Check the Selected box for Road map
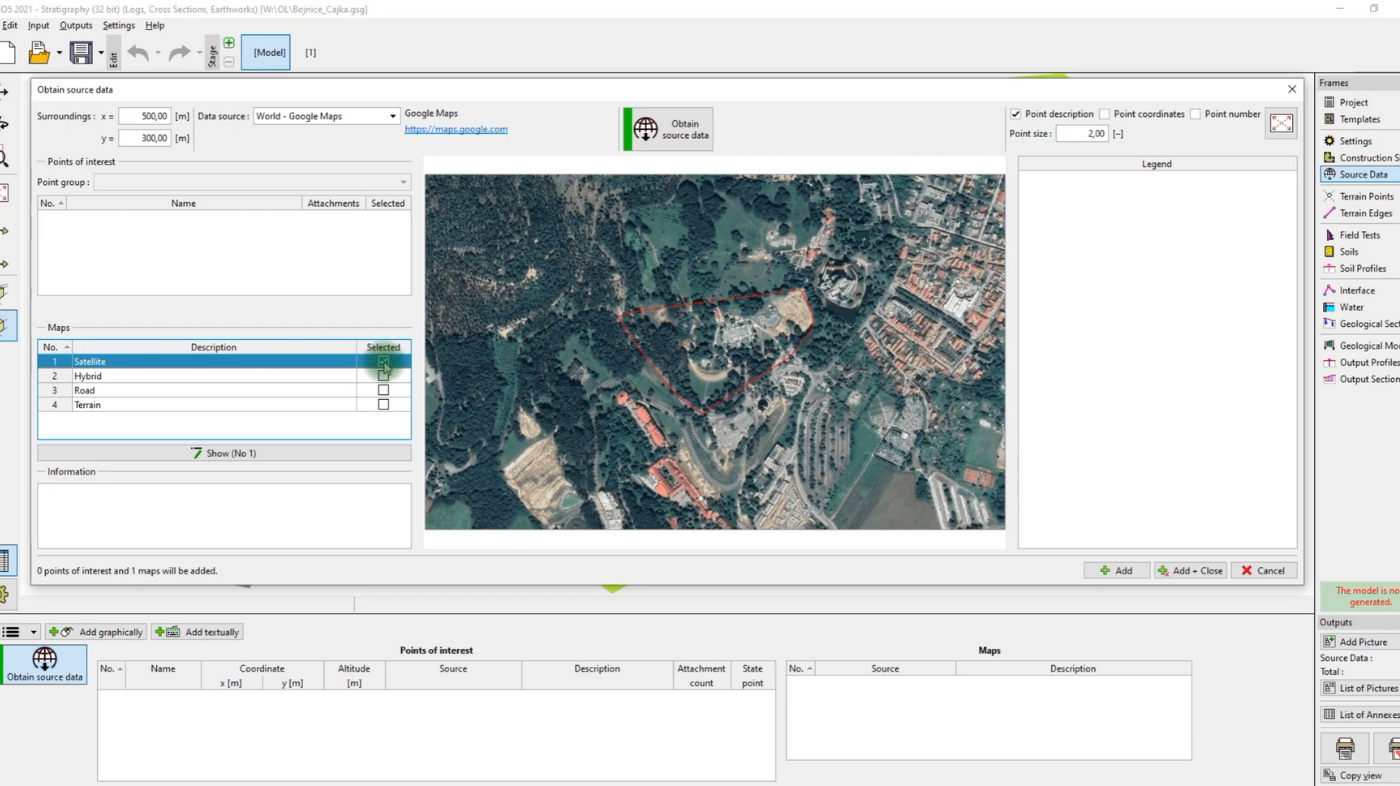 coord(383,390)
